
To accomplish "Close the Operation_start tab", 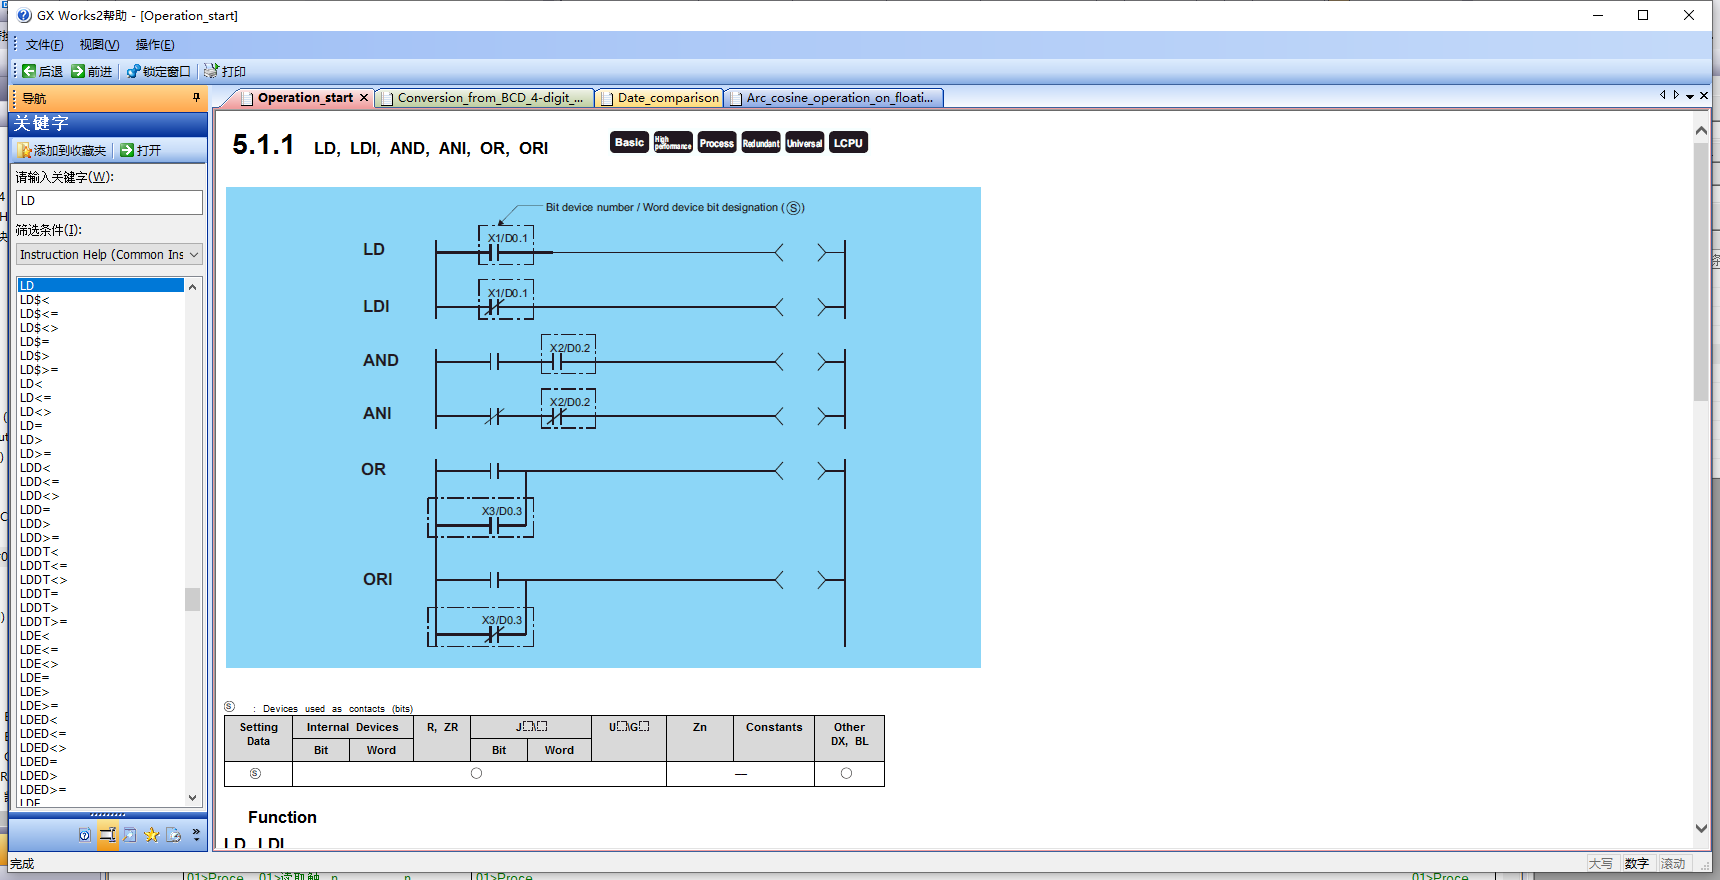I will pyautogui.click(x=364, y=98).
